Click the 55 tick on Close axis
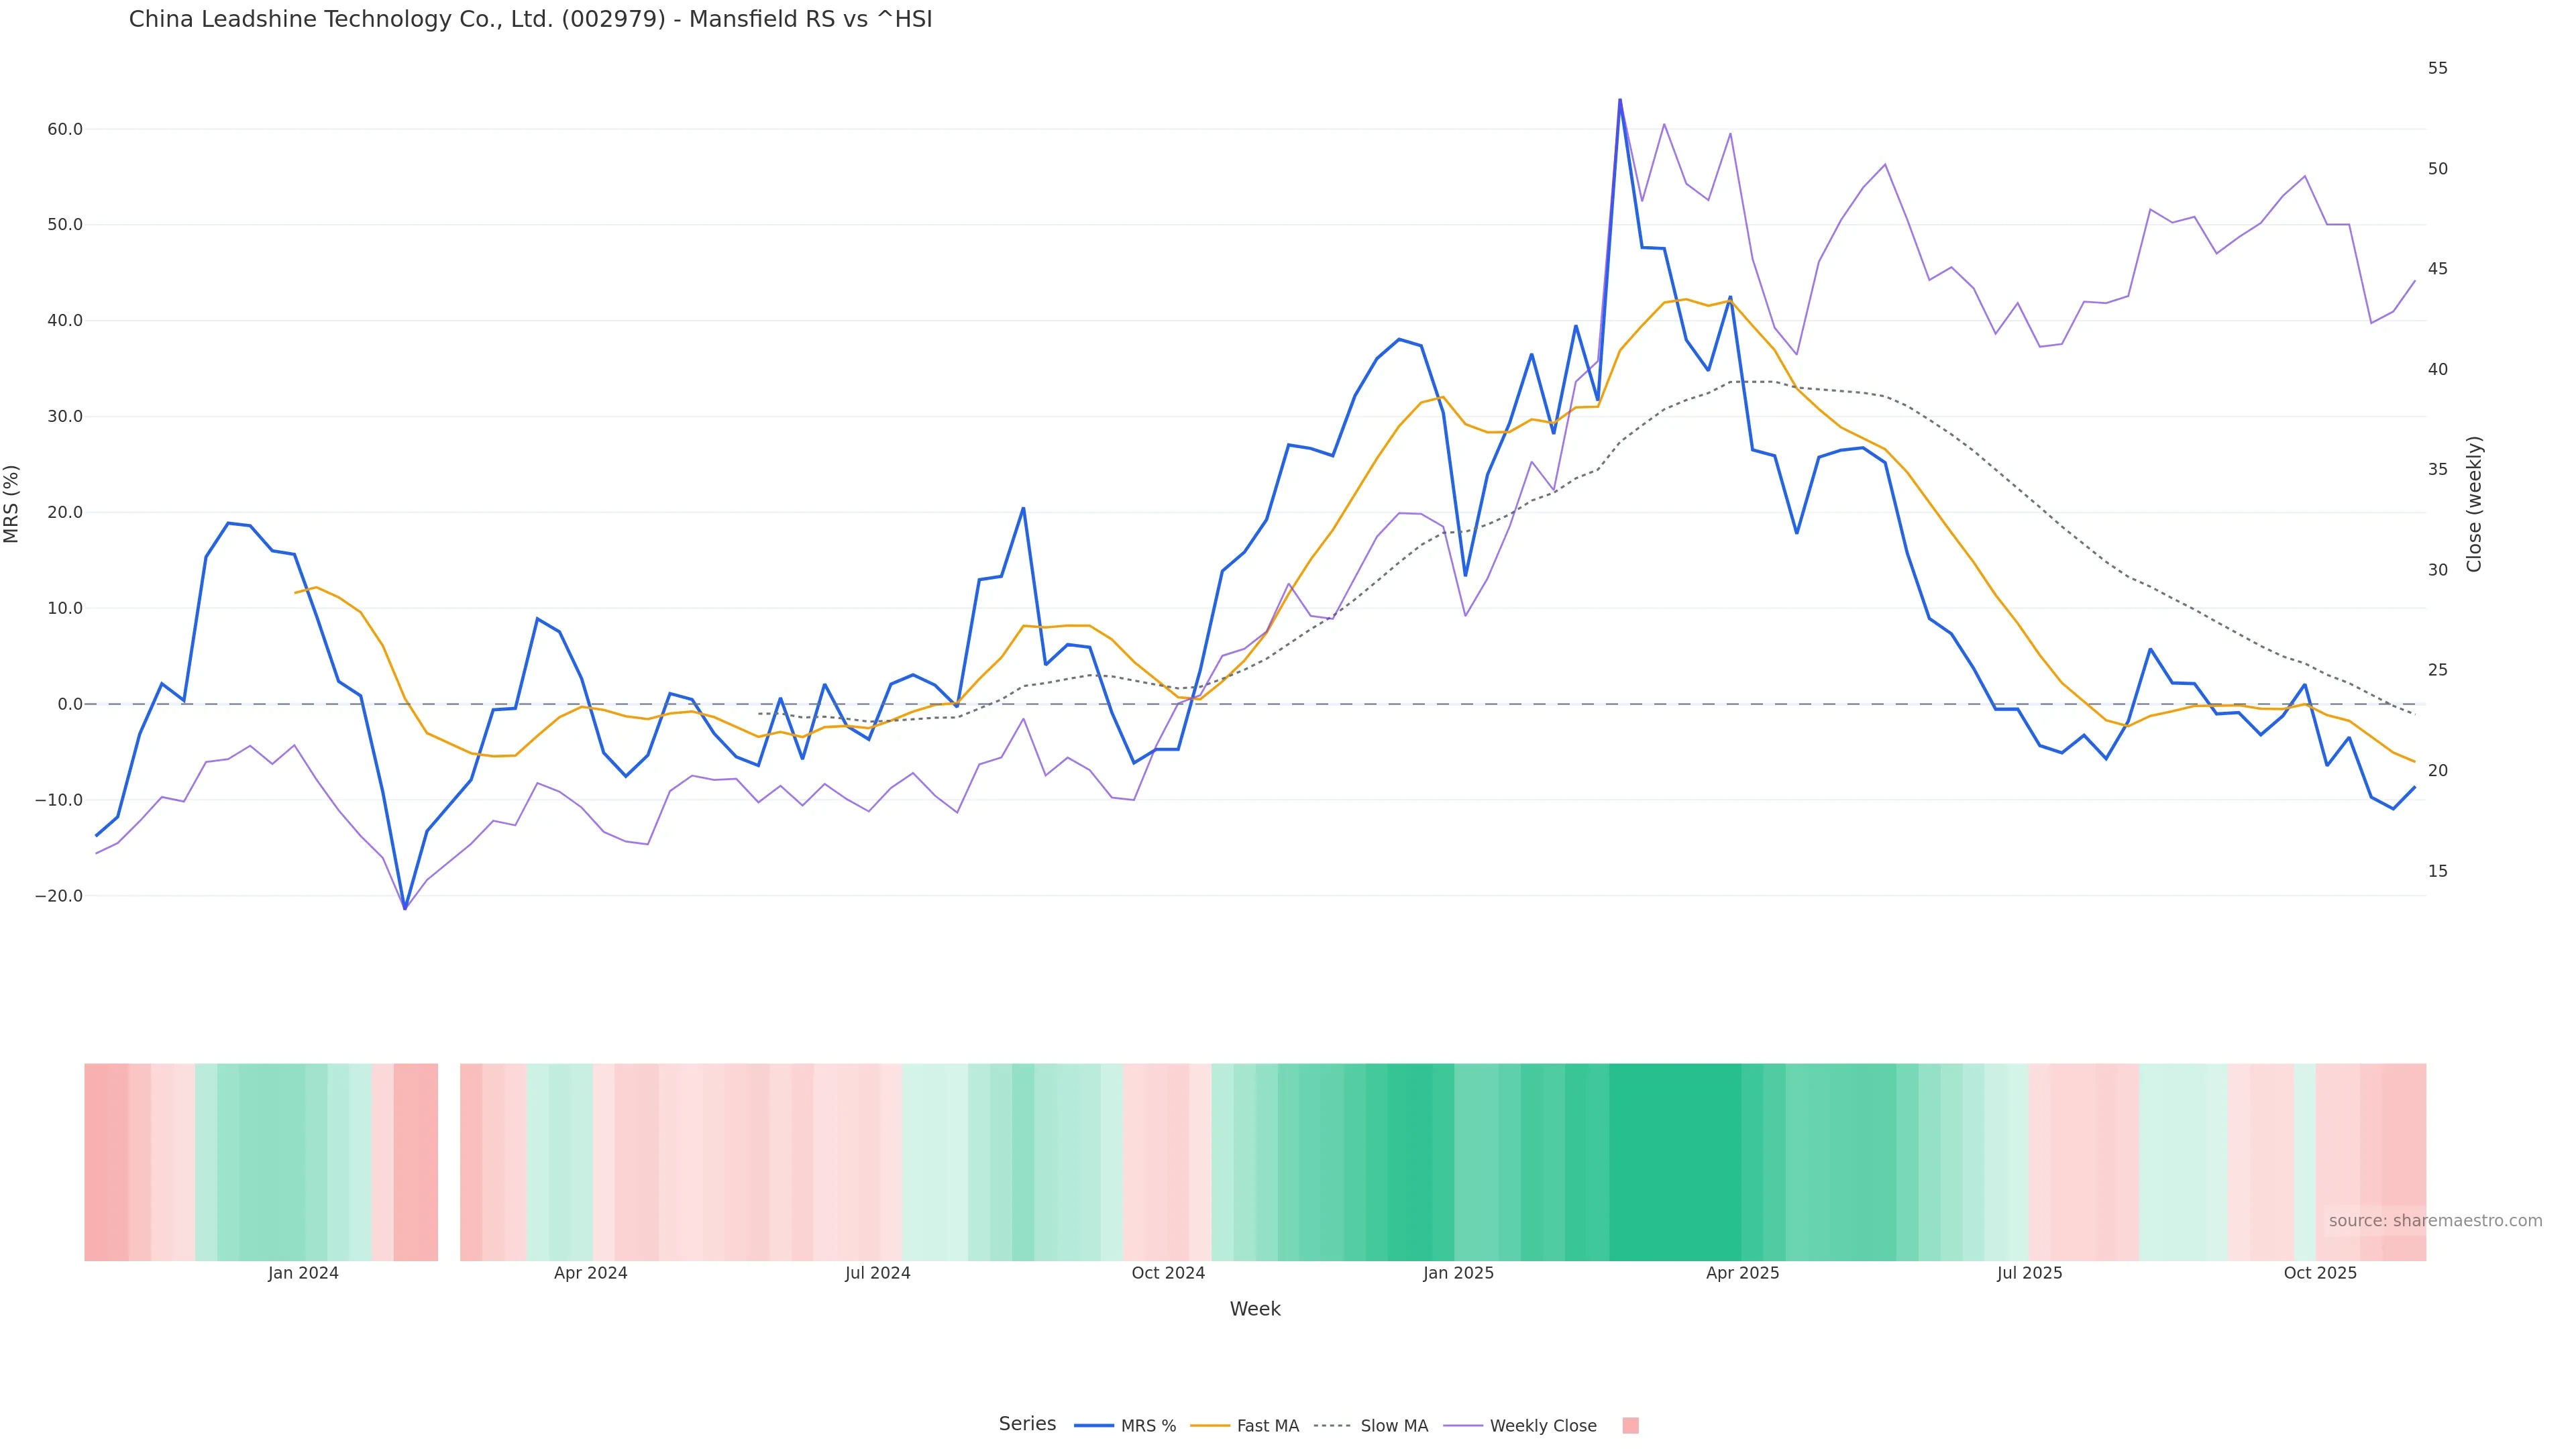2576x1449 pixels. pyautogui.click(x=2438, y=68)
